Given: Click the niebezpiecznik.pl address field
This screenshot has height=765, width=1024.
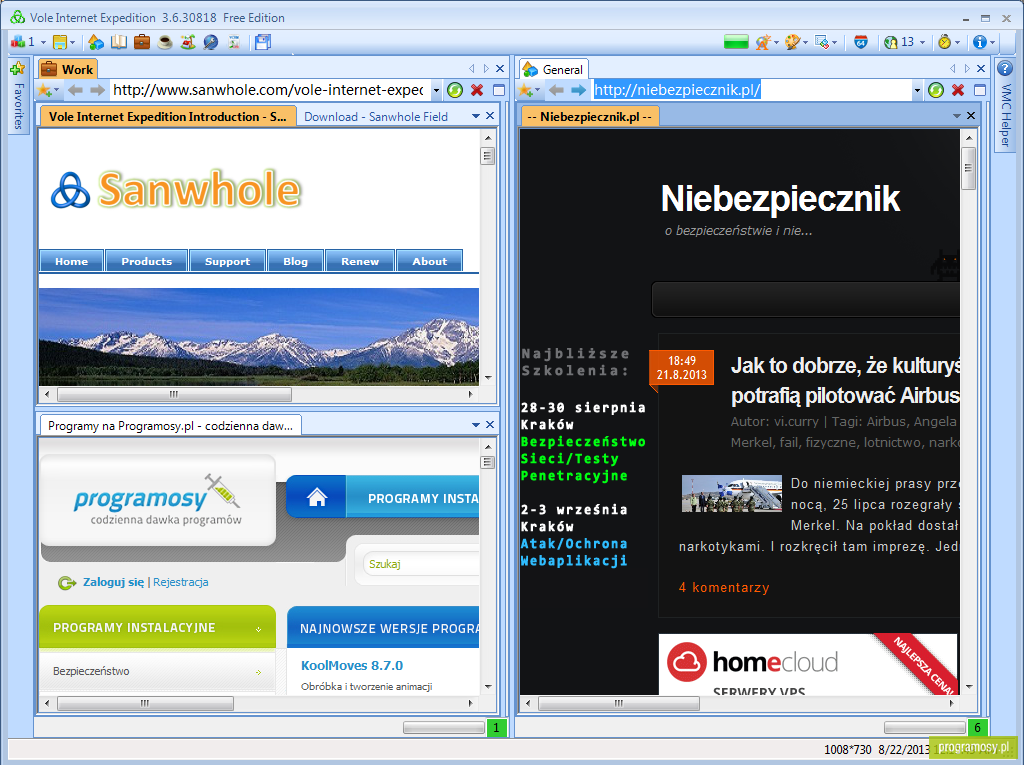Looking at the screenshot, I should tap(752, 90).
